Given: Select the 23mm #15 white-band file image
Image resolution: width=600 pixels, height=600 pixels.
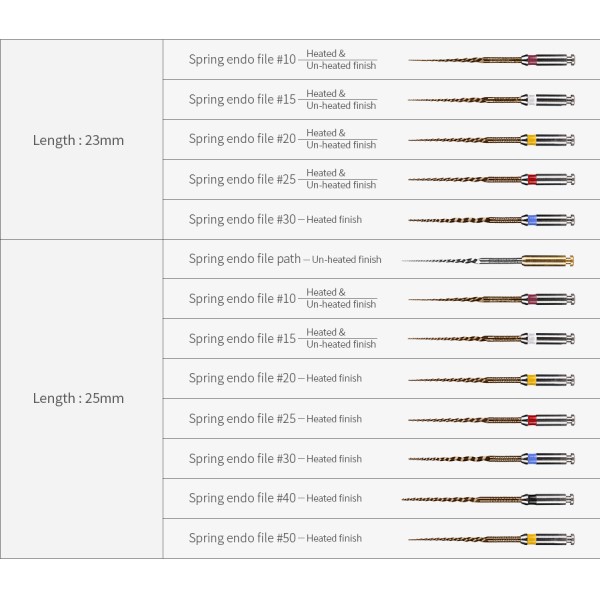Looking at the screenshot, I should (491, 100).
